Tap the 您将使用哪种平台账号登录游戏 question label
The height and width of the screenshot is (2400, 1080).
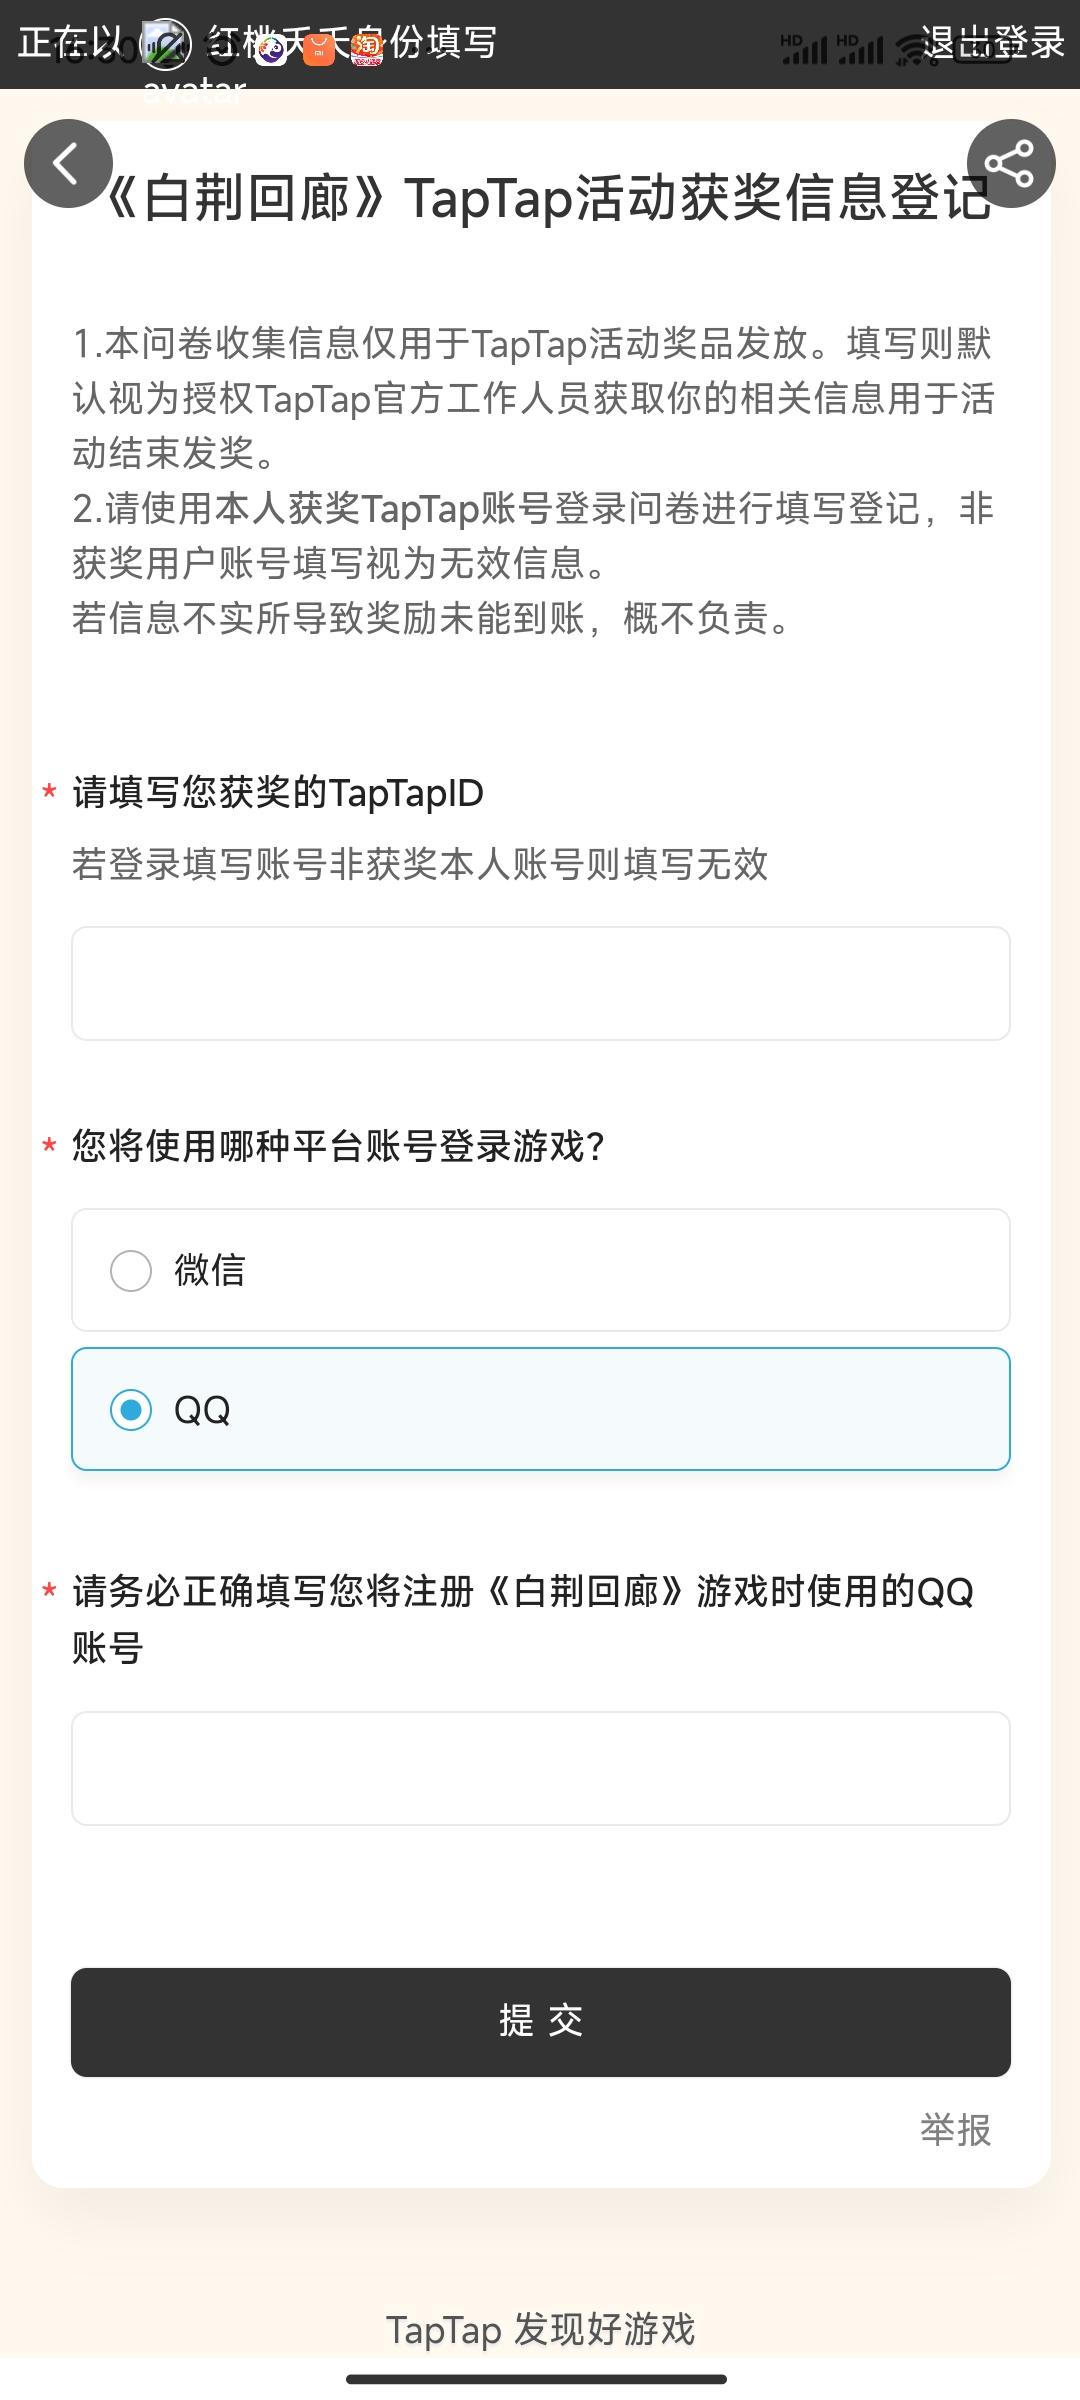338,1146
